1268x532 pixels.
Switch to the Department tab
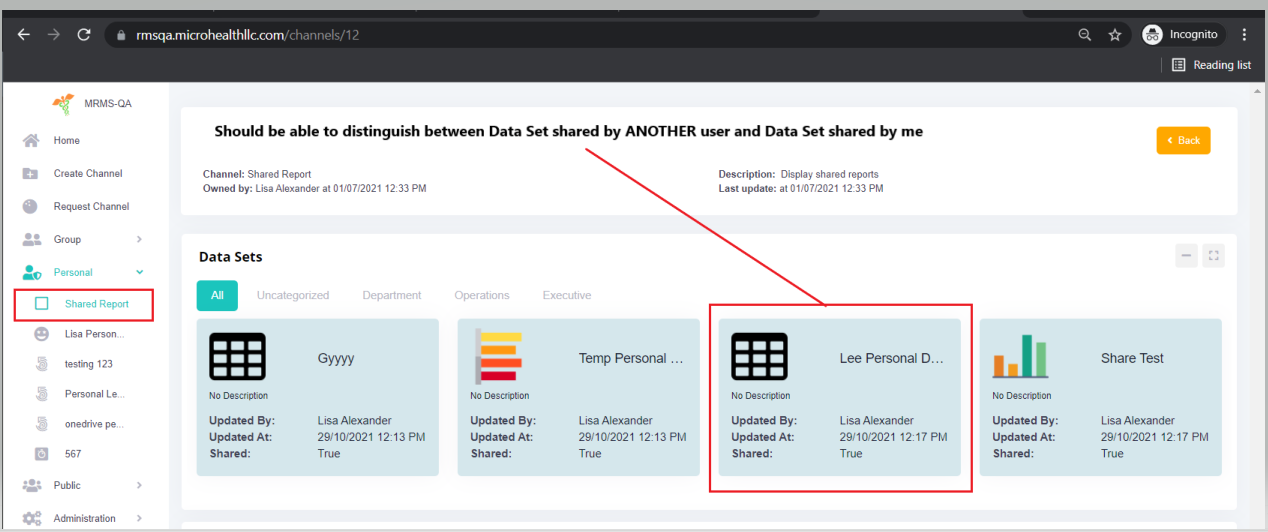pos(392,295)
